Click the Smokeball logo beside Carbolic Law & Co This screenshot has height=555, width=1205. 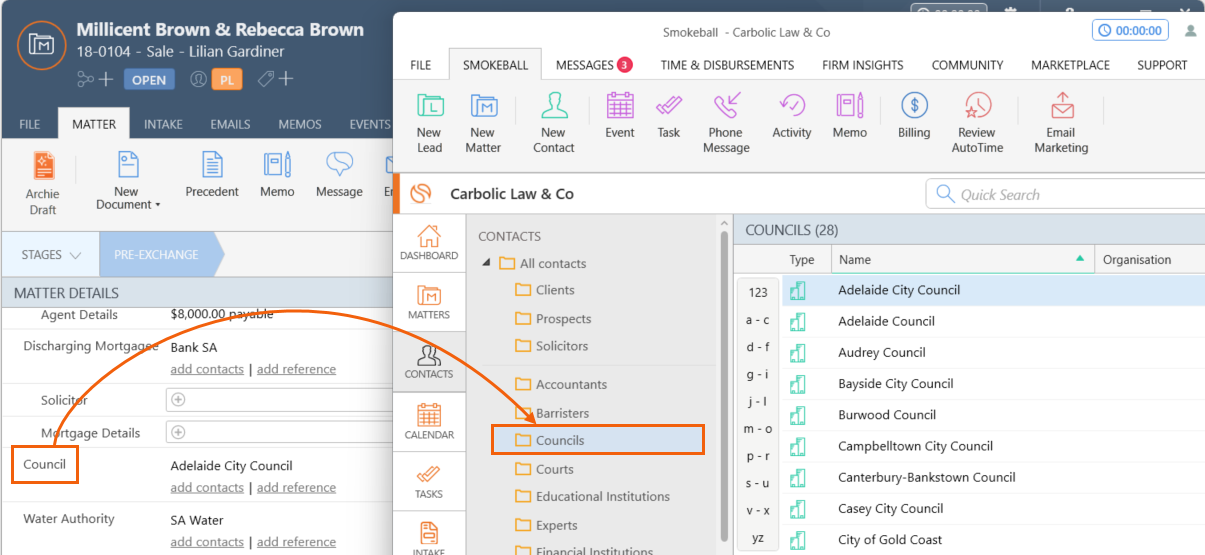421,194
